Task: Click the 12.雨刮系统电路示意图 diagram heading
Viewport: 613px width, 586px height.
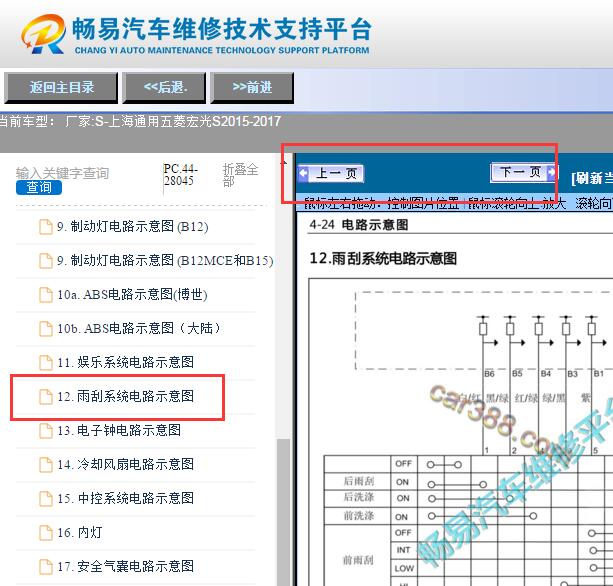Action: click(383, 258)
